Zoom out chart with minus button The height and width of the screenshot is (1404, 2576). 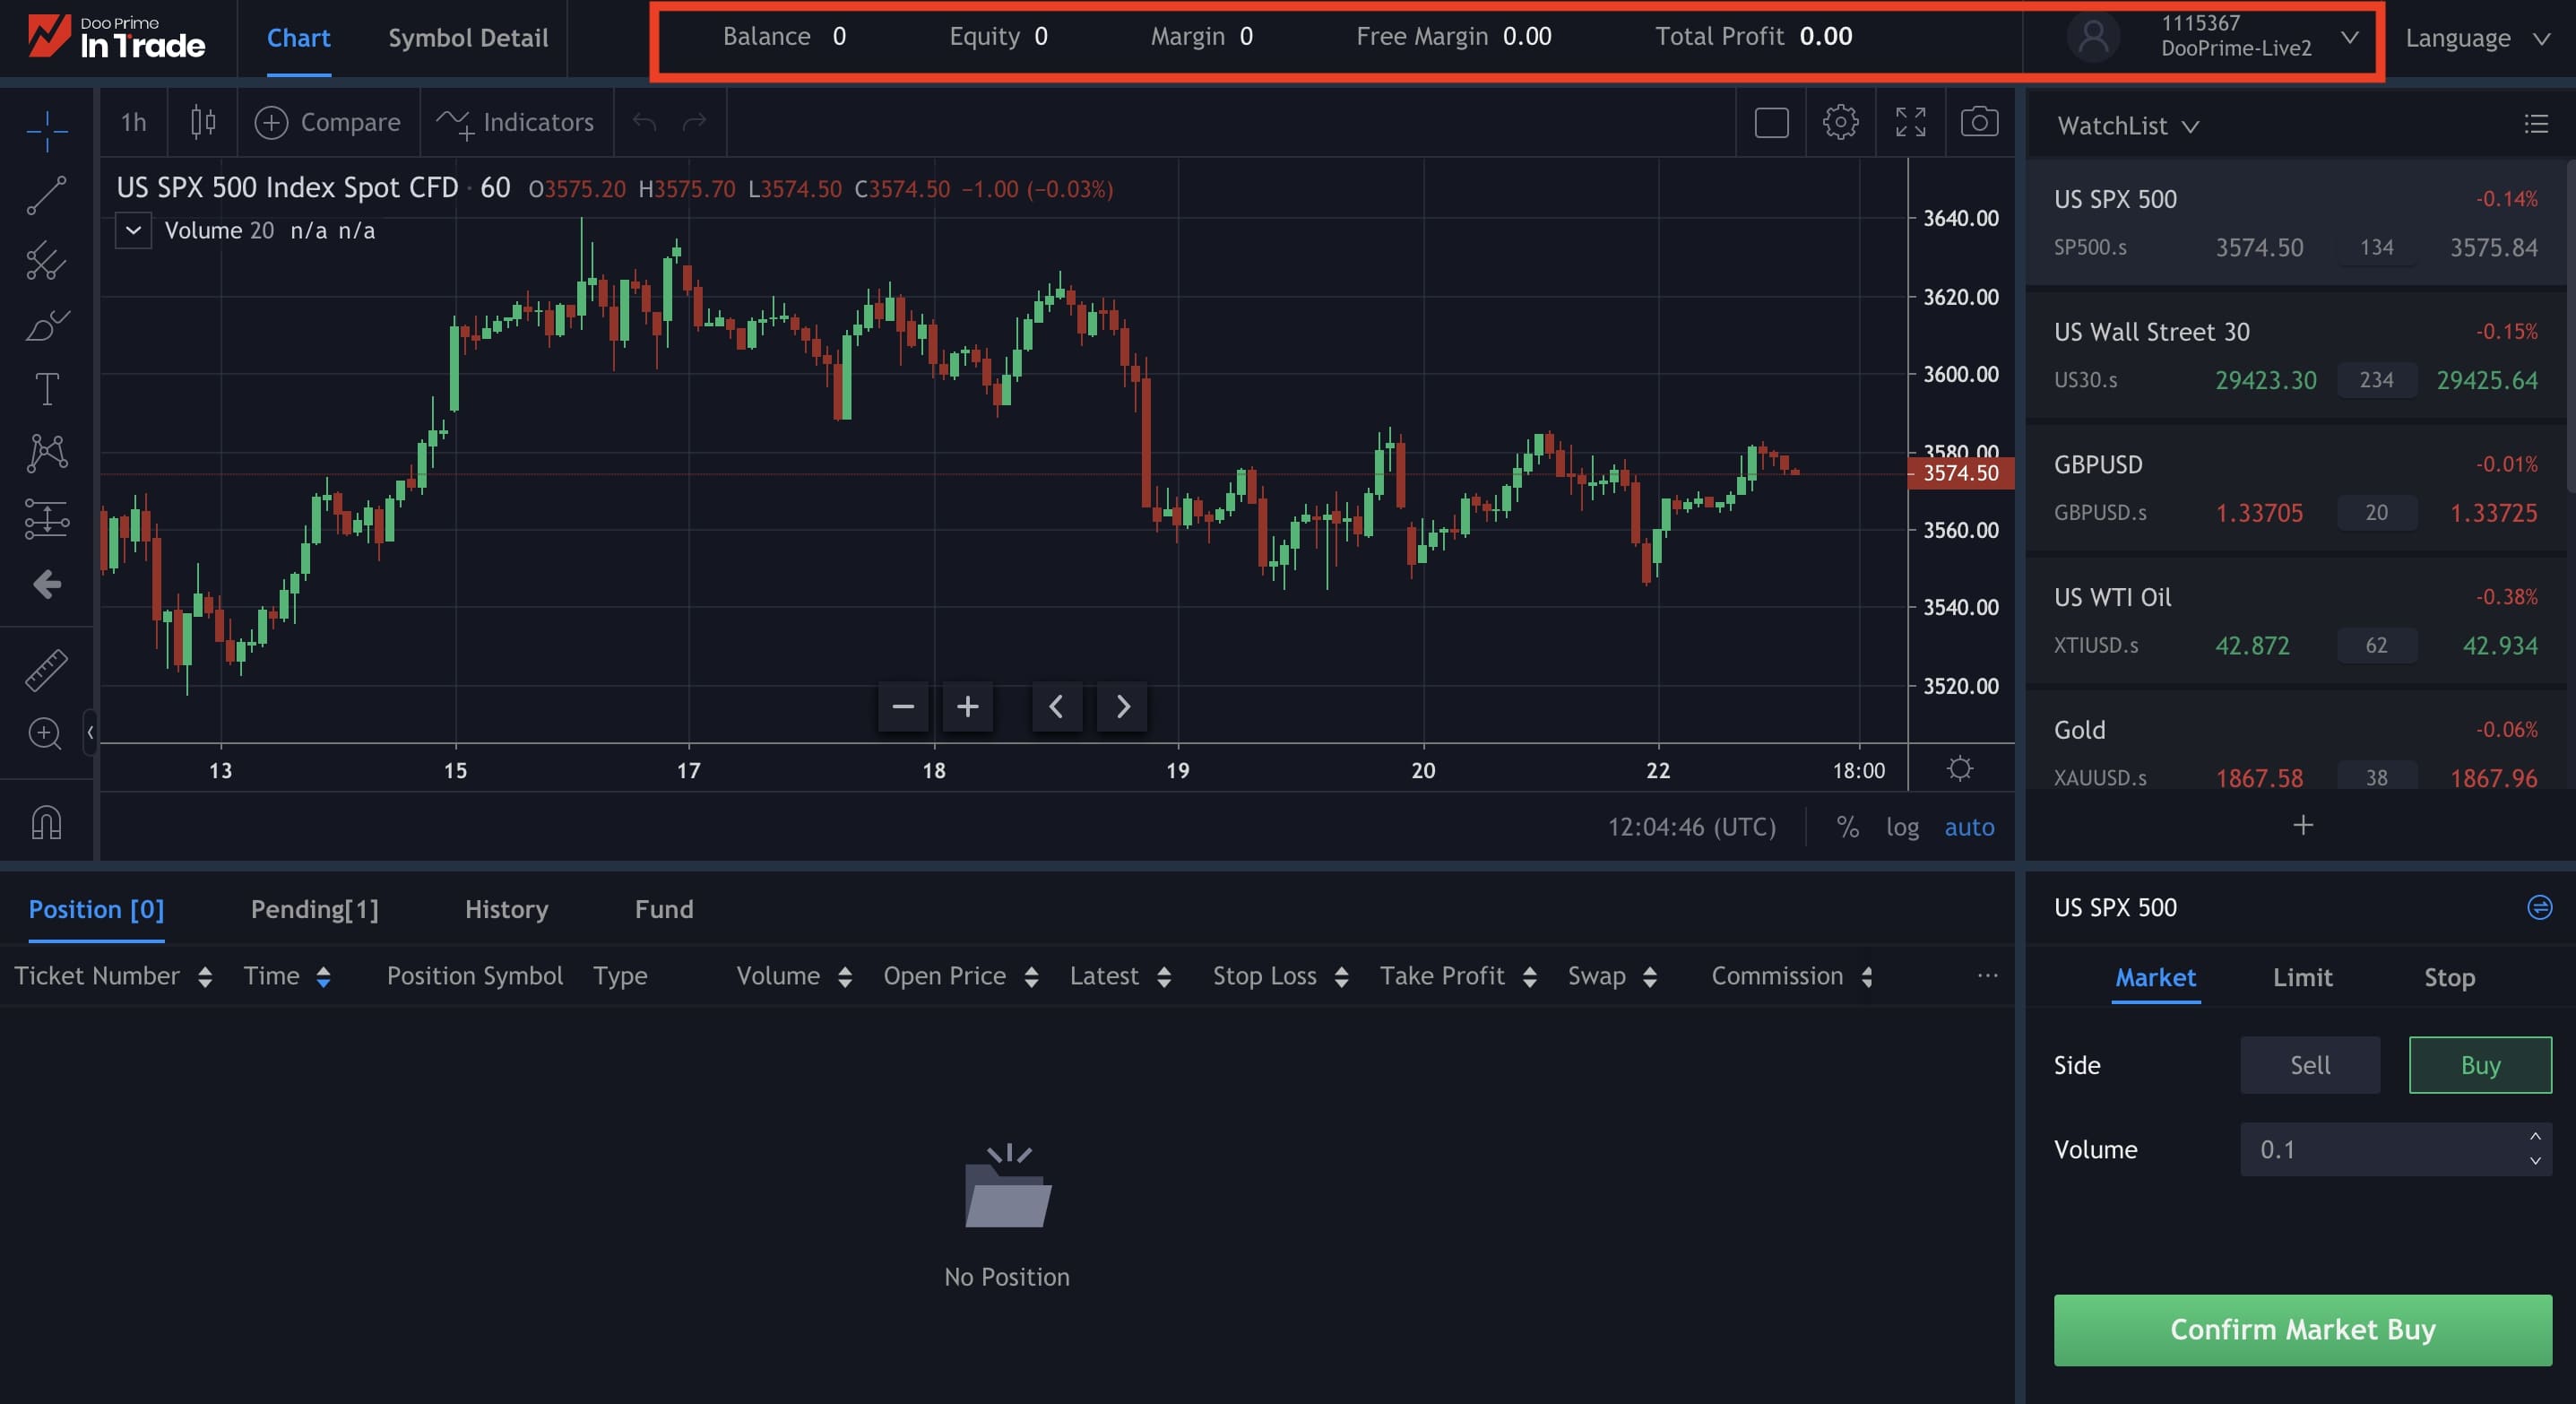[902, 707]
